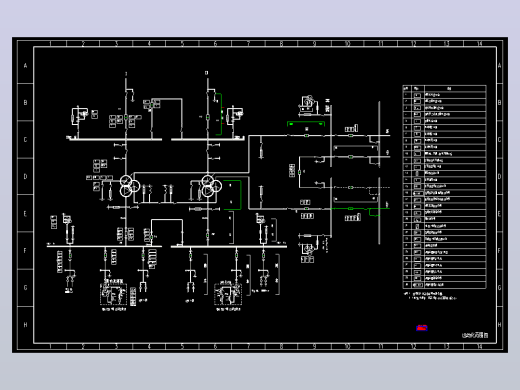The height and width of the screenshot is (390, 520).
Task: Select the right dashed-outline equipment box
Action: [228, 294]
